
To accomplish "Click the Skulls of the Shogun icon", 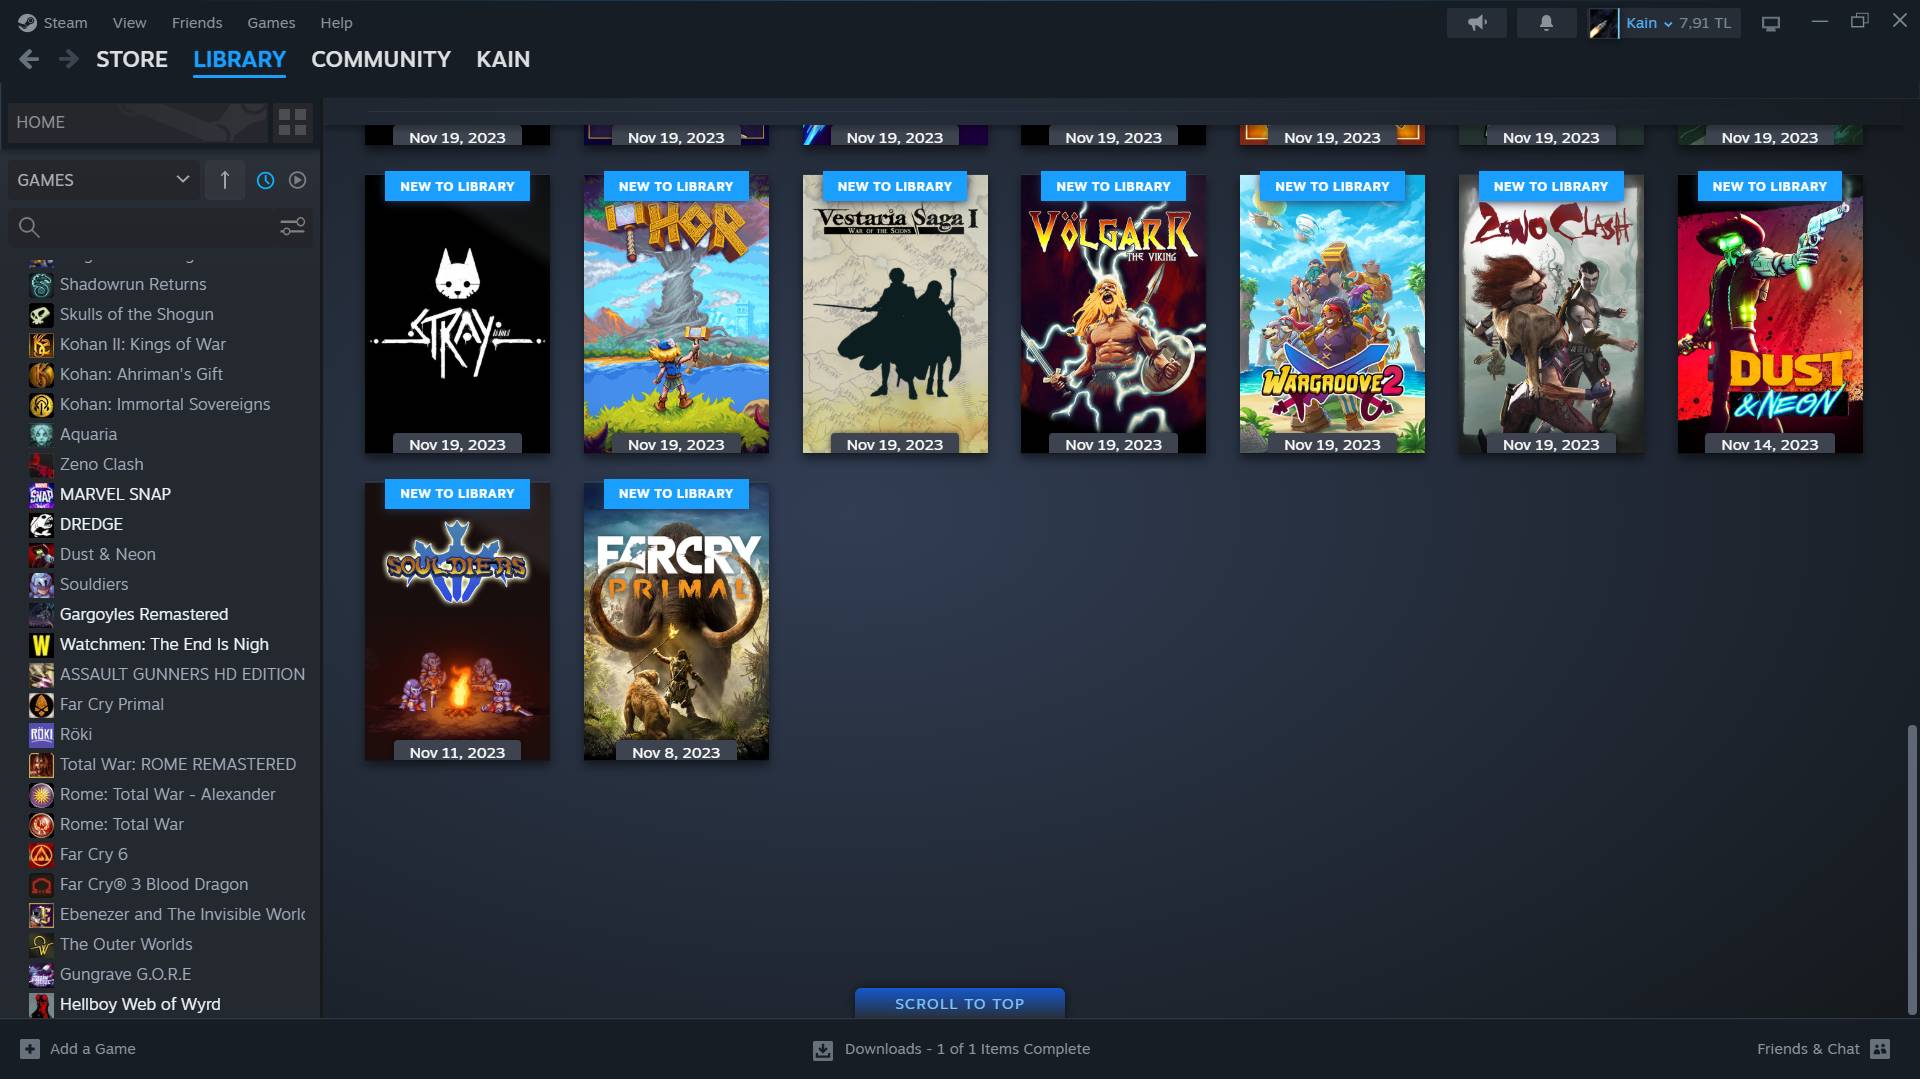I will (x=41, y=315).
